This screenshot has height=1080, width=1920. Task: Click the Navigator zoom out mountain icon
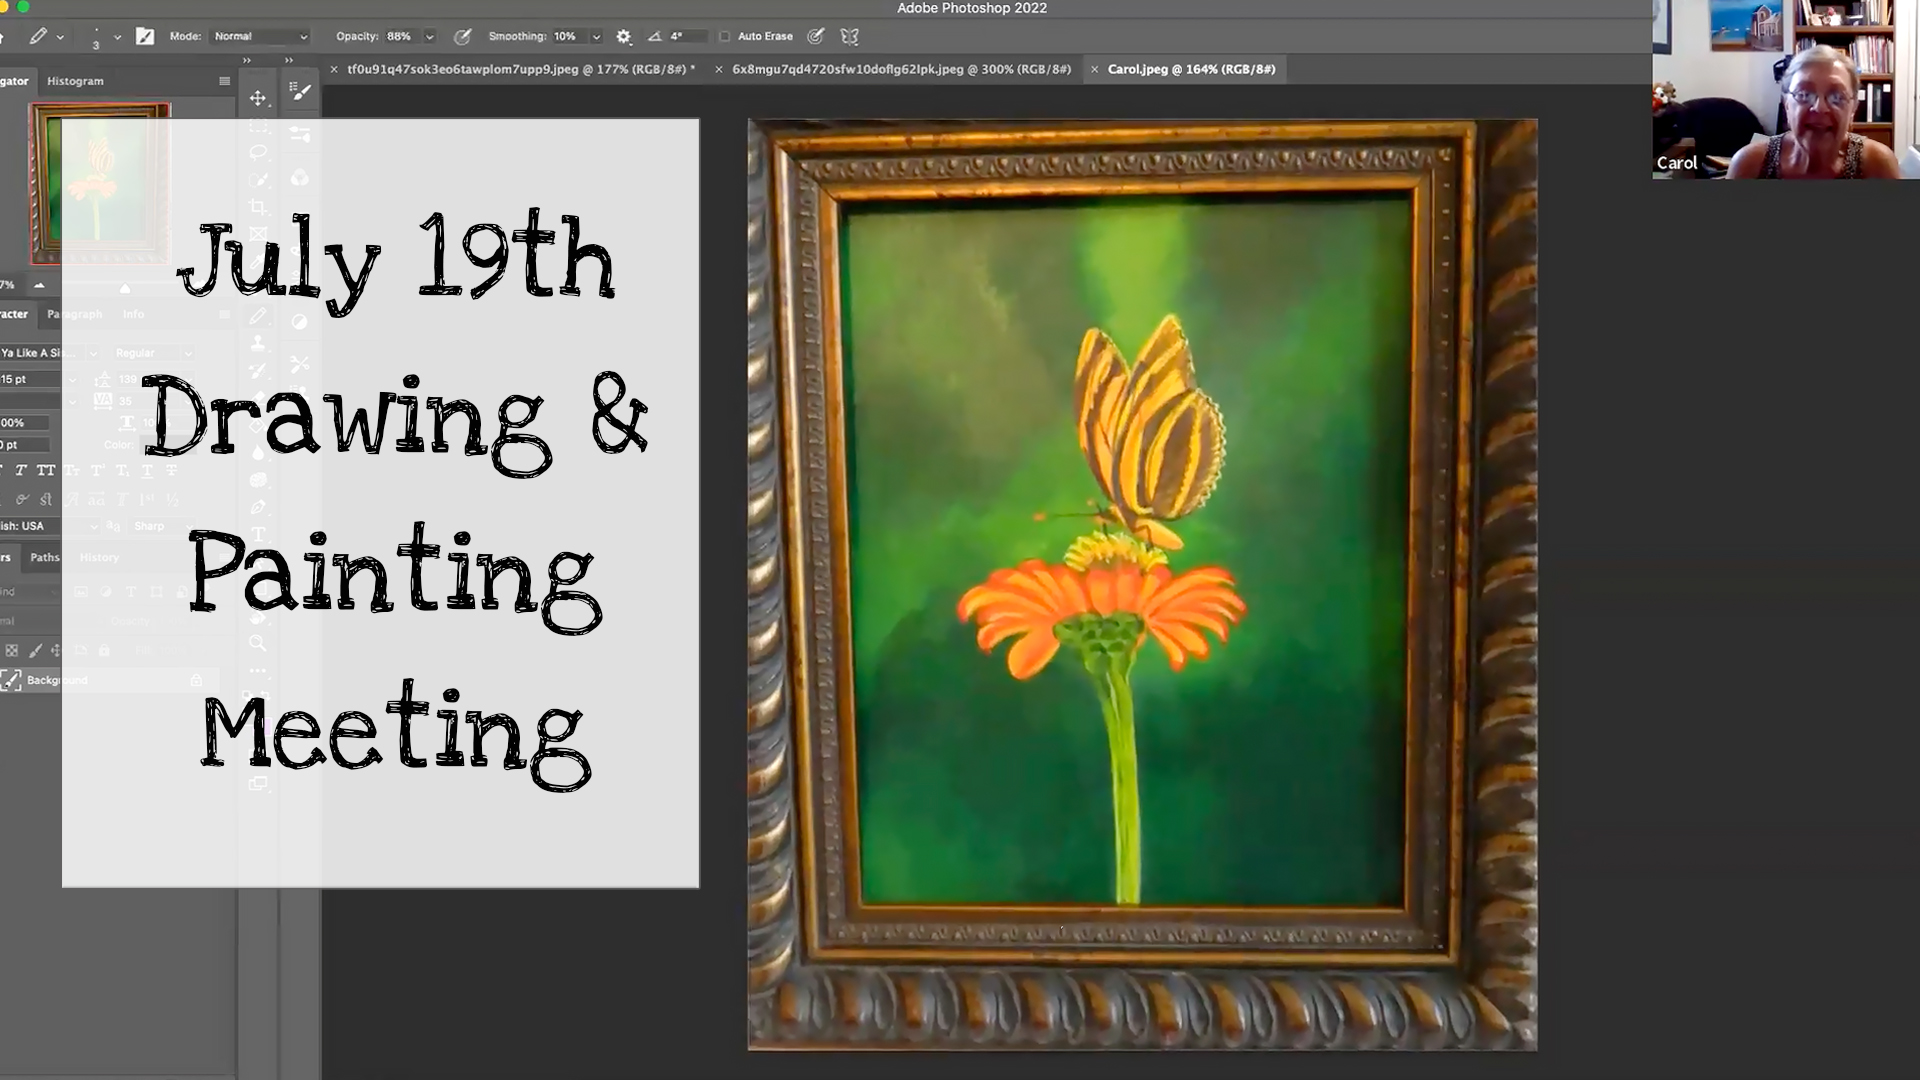pos(39,285)
